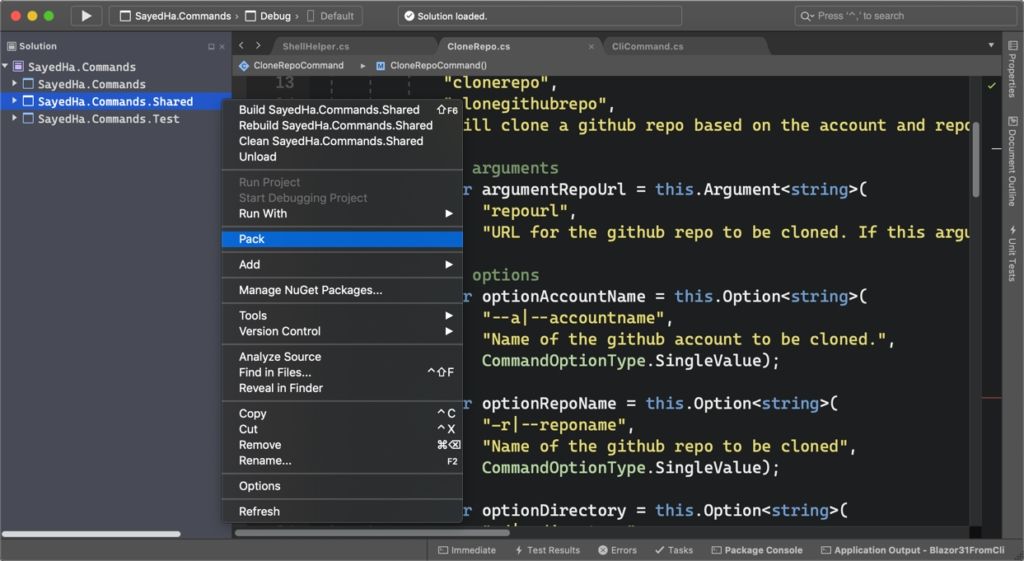Collapse the SayedHa.Commands solution node
The height and width of the screenshot is (561, 1024).
(x=5, y=66)
